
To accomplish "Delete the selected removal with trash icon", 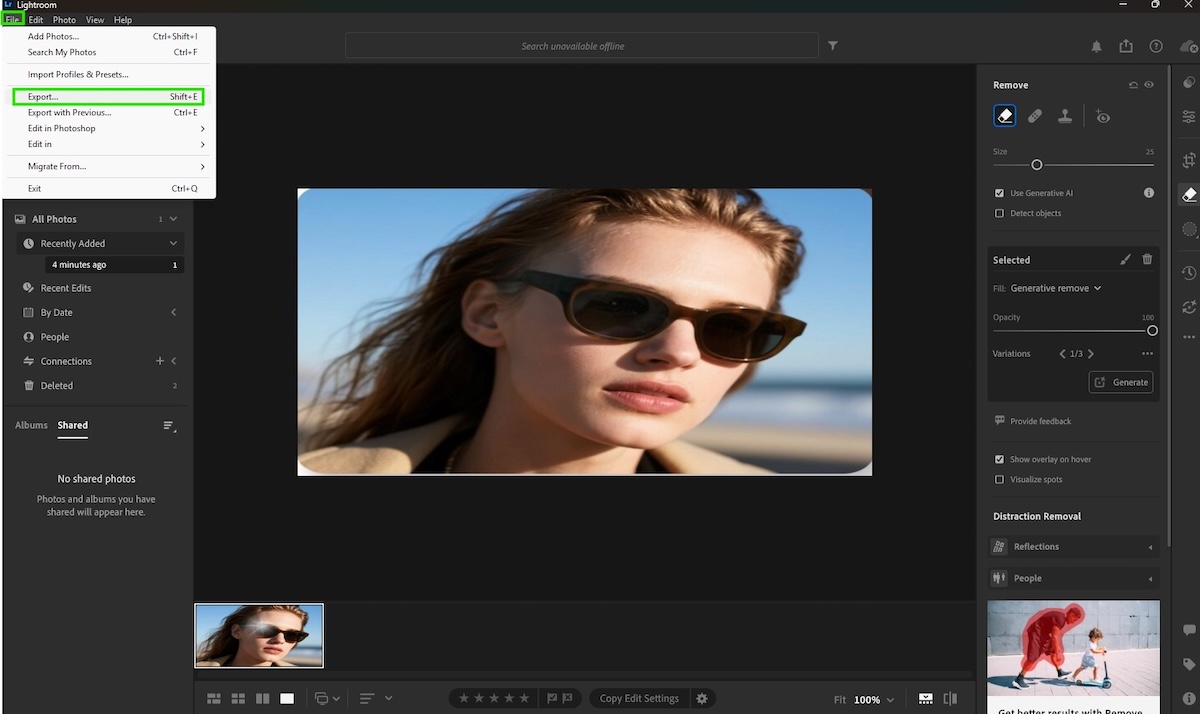I will pyautogui.click(x=1147, y=260).
